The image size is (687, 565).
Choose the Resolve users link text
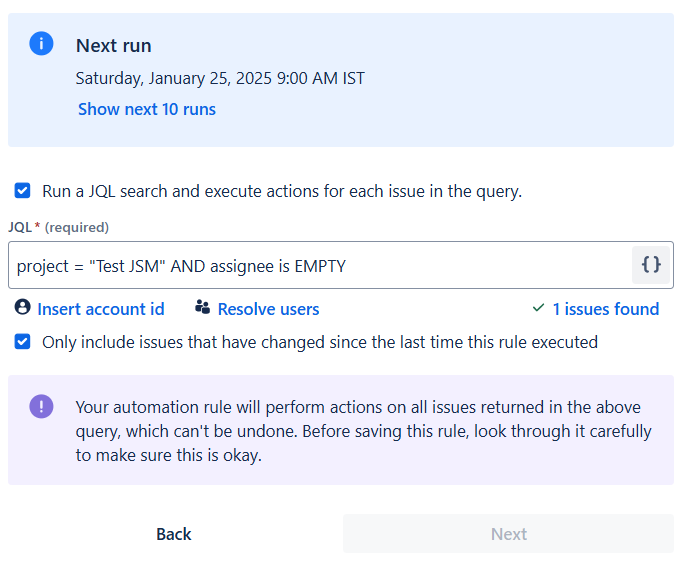coord(268,309)
